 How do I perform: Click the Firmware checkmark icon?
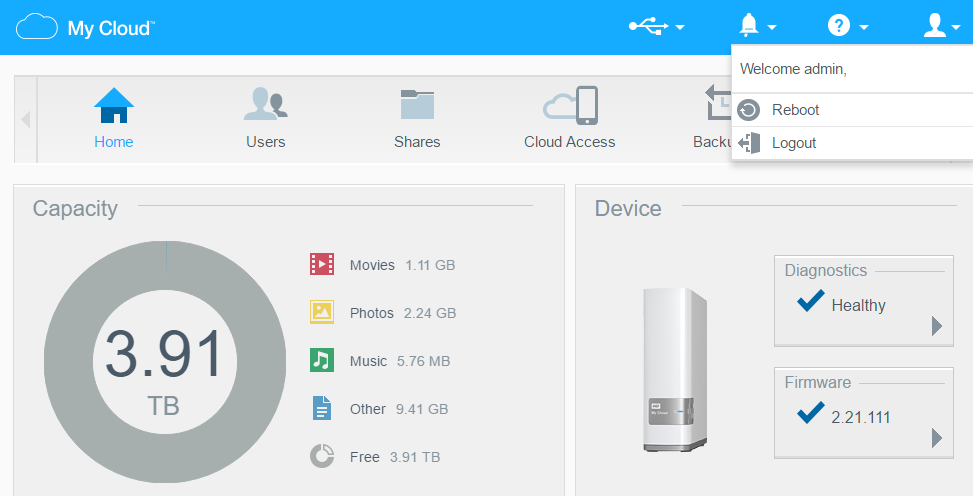pyautogui.click(x=811, y=412)
